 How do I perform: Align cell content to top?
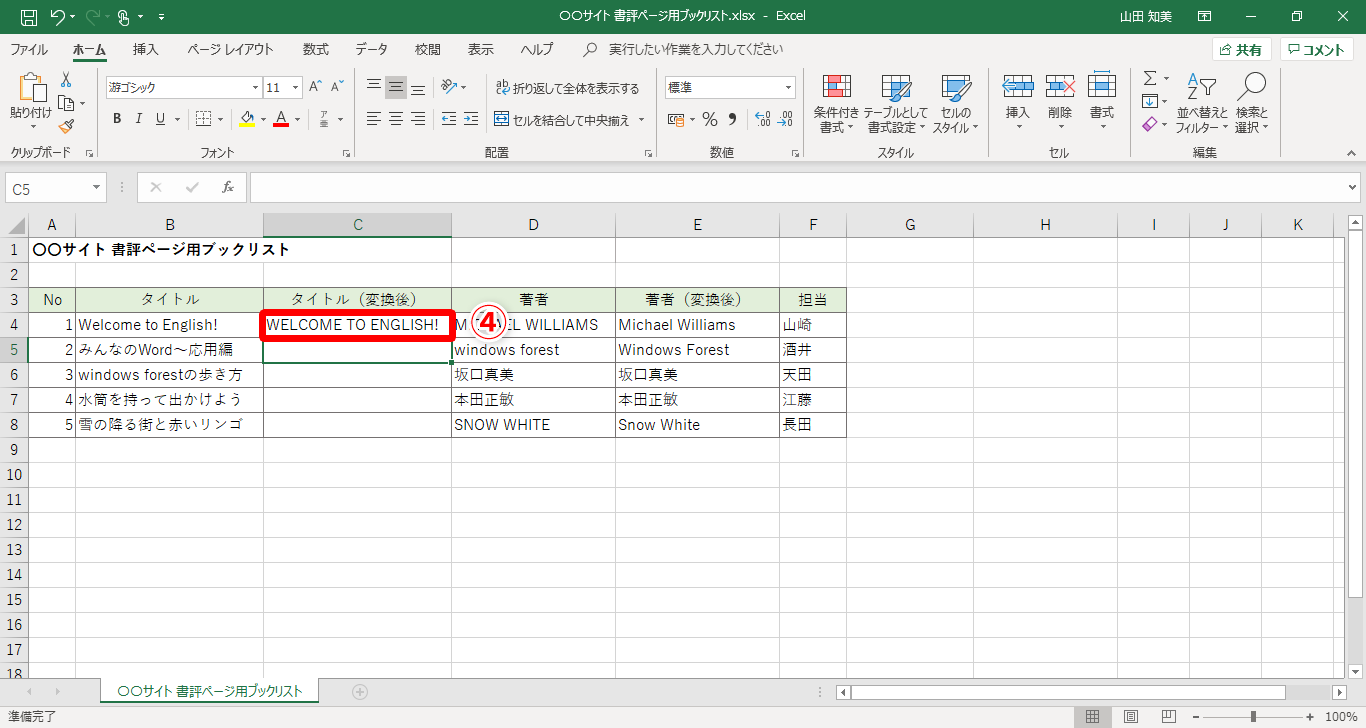pos(374,87)
